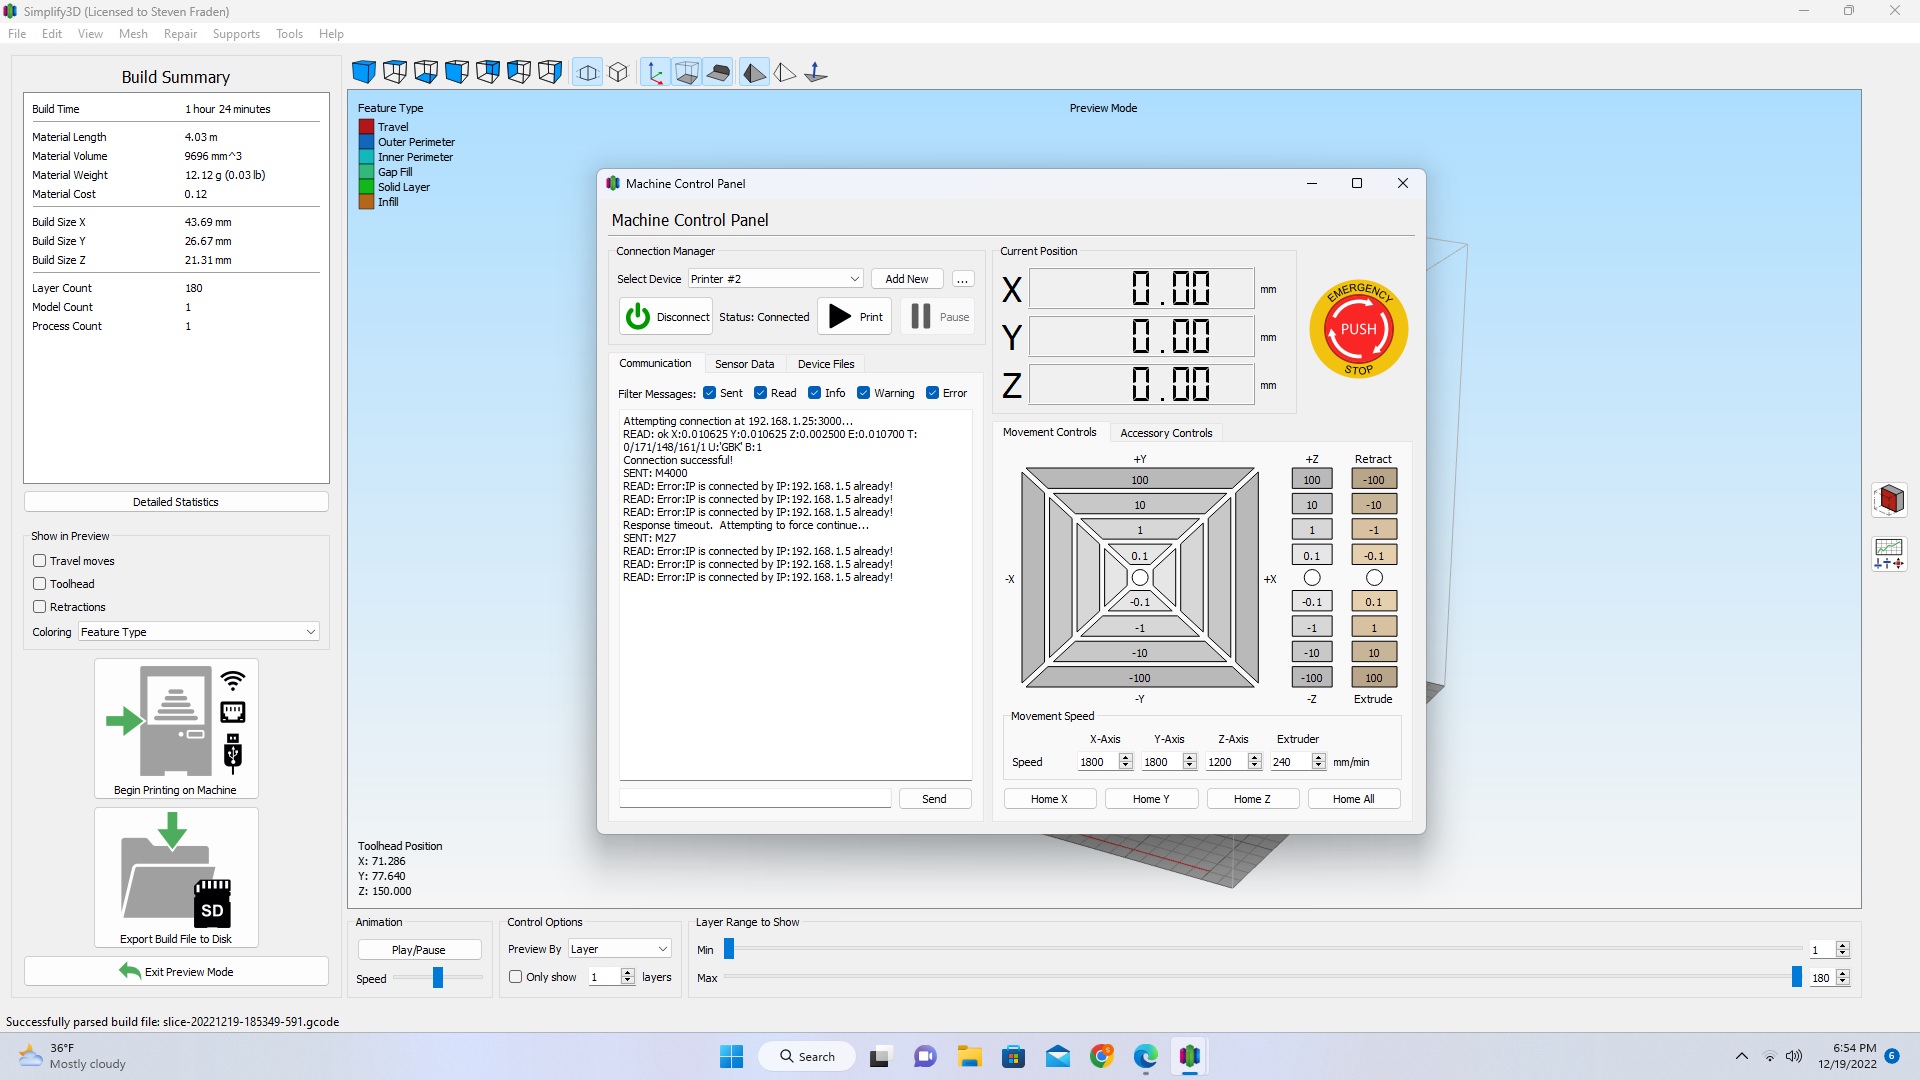
Task: Open File Explorer from taskbar
Action: [x=969, y=1056]
